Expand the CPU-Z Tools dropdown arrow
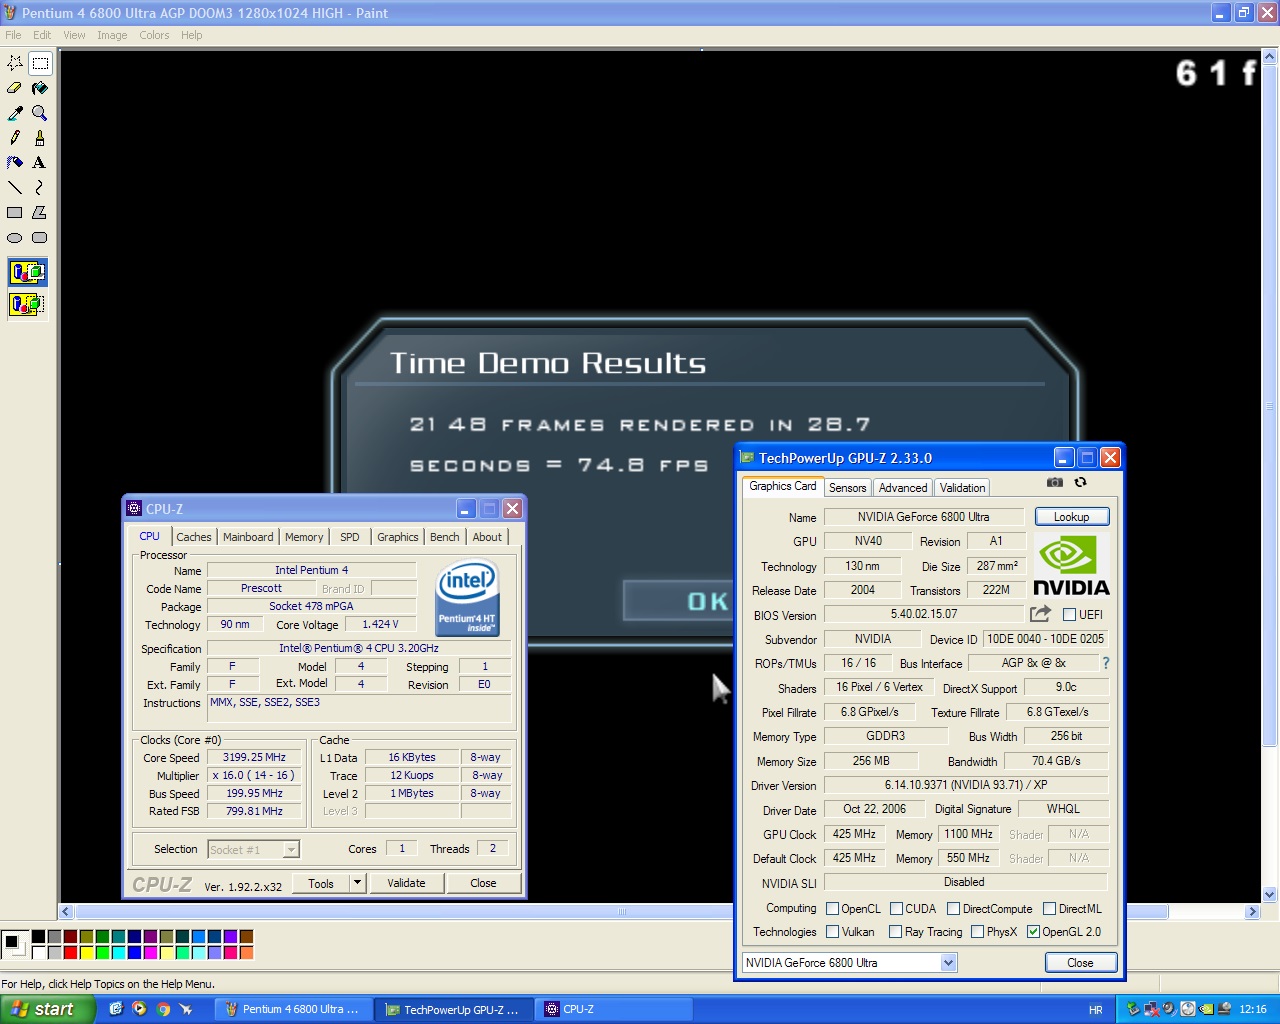This screenshot has width=1280, height=1024. pos(358,883)
